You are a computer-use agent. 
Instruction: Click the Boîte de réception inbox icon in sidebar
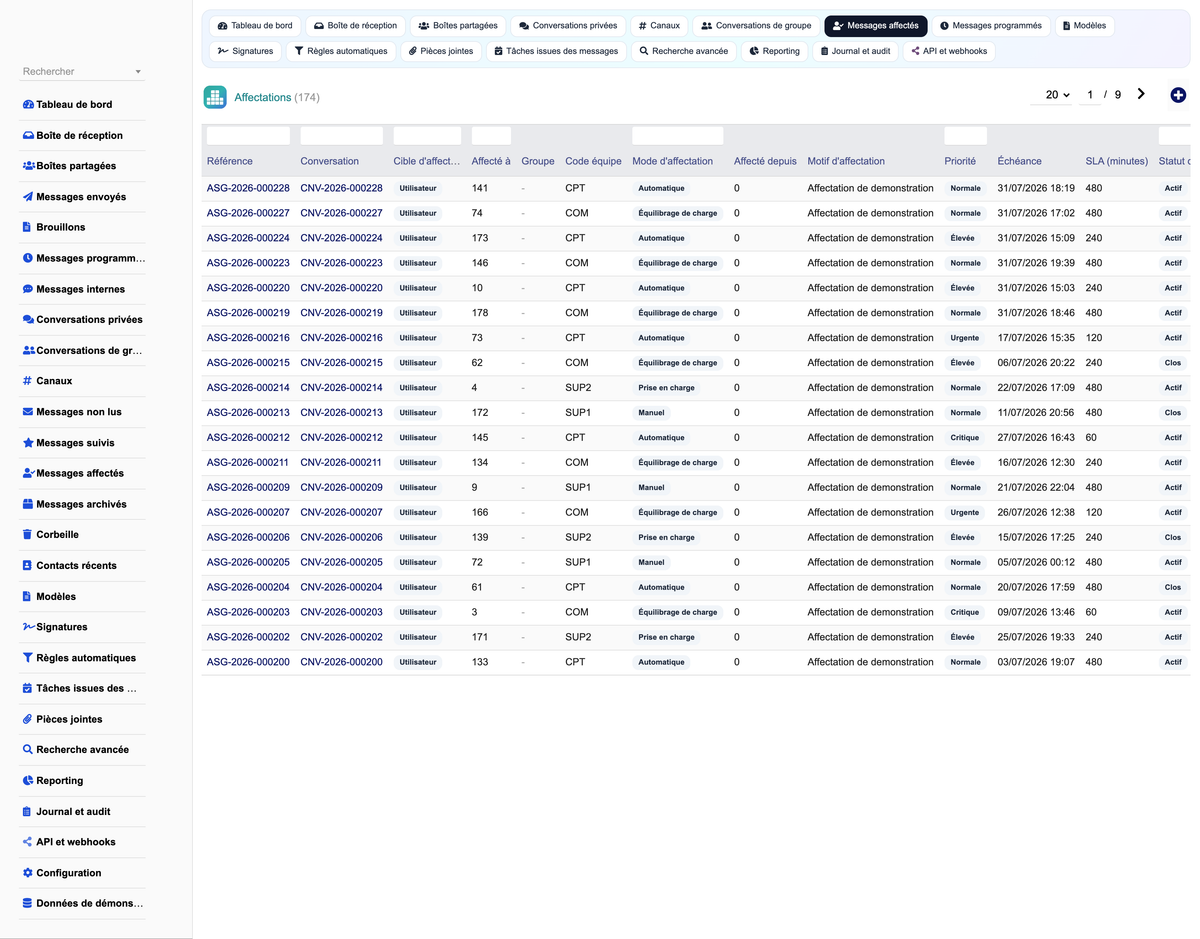coord(28,136)
